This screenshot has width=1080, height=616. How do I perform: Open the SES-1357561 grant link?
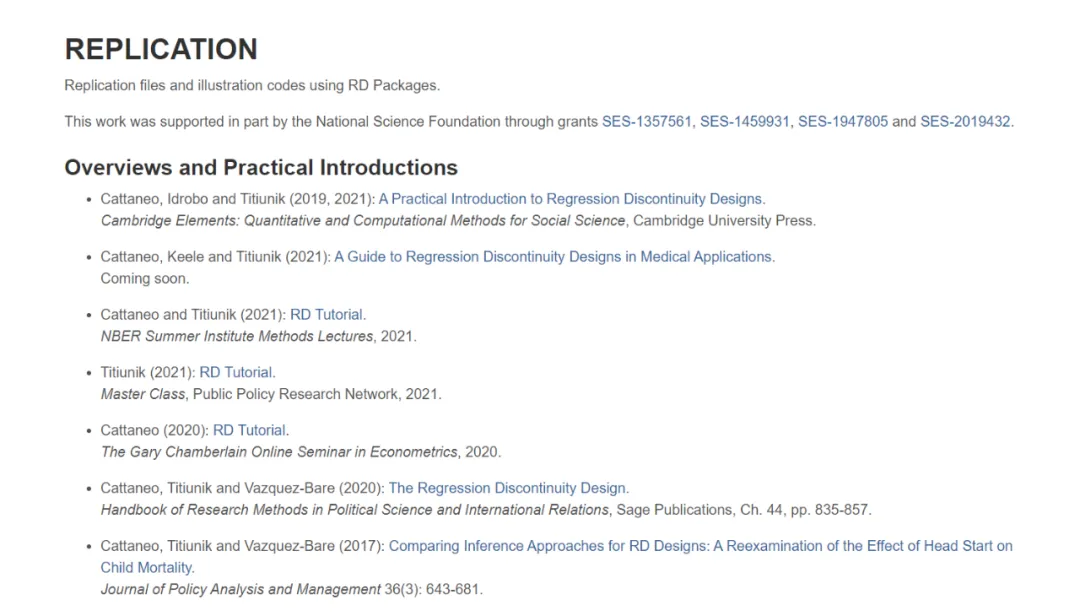point(646,122)
